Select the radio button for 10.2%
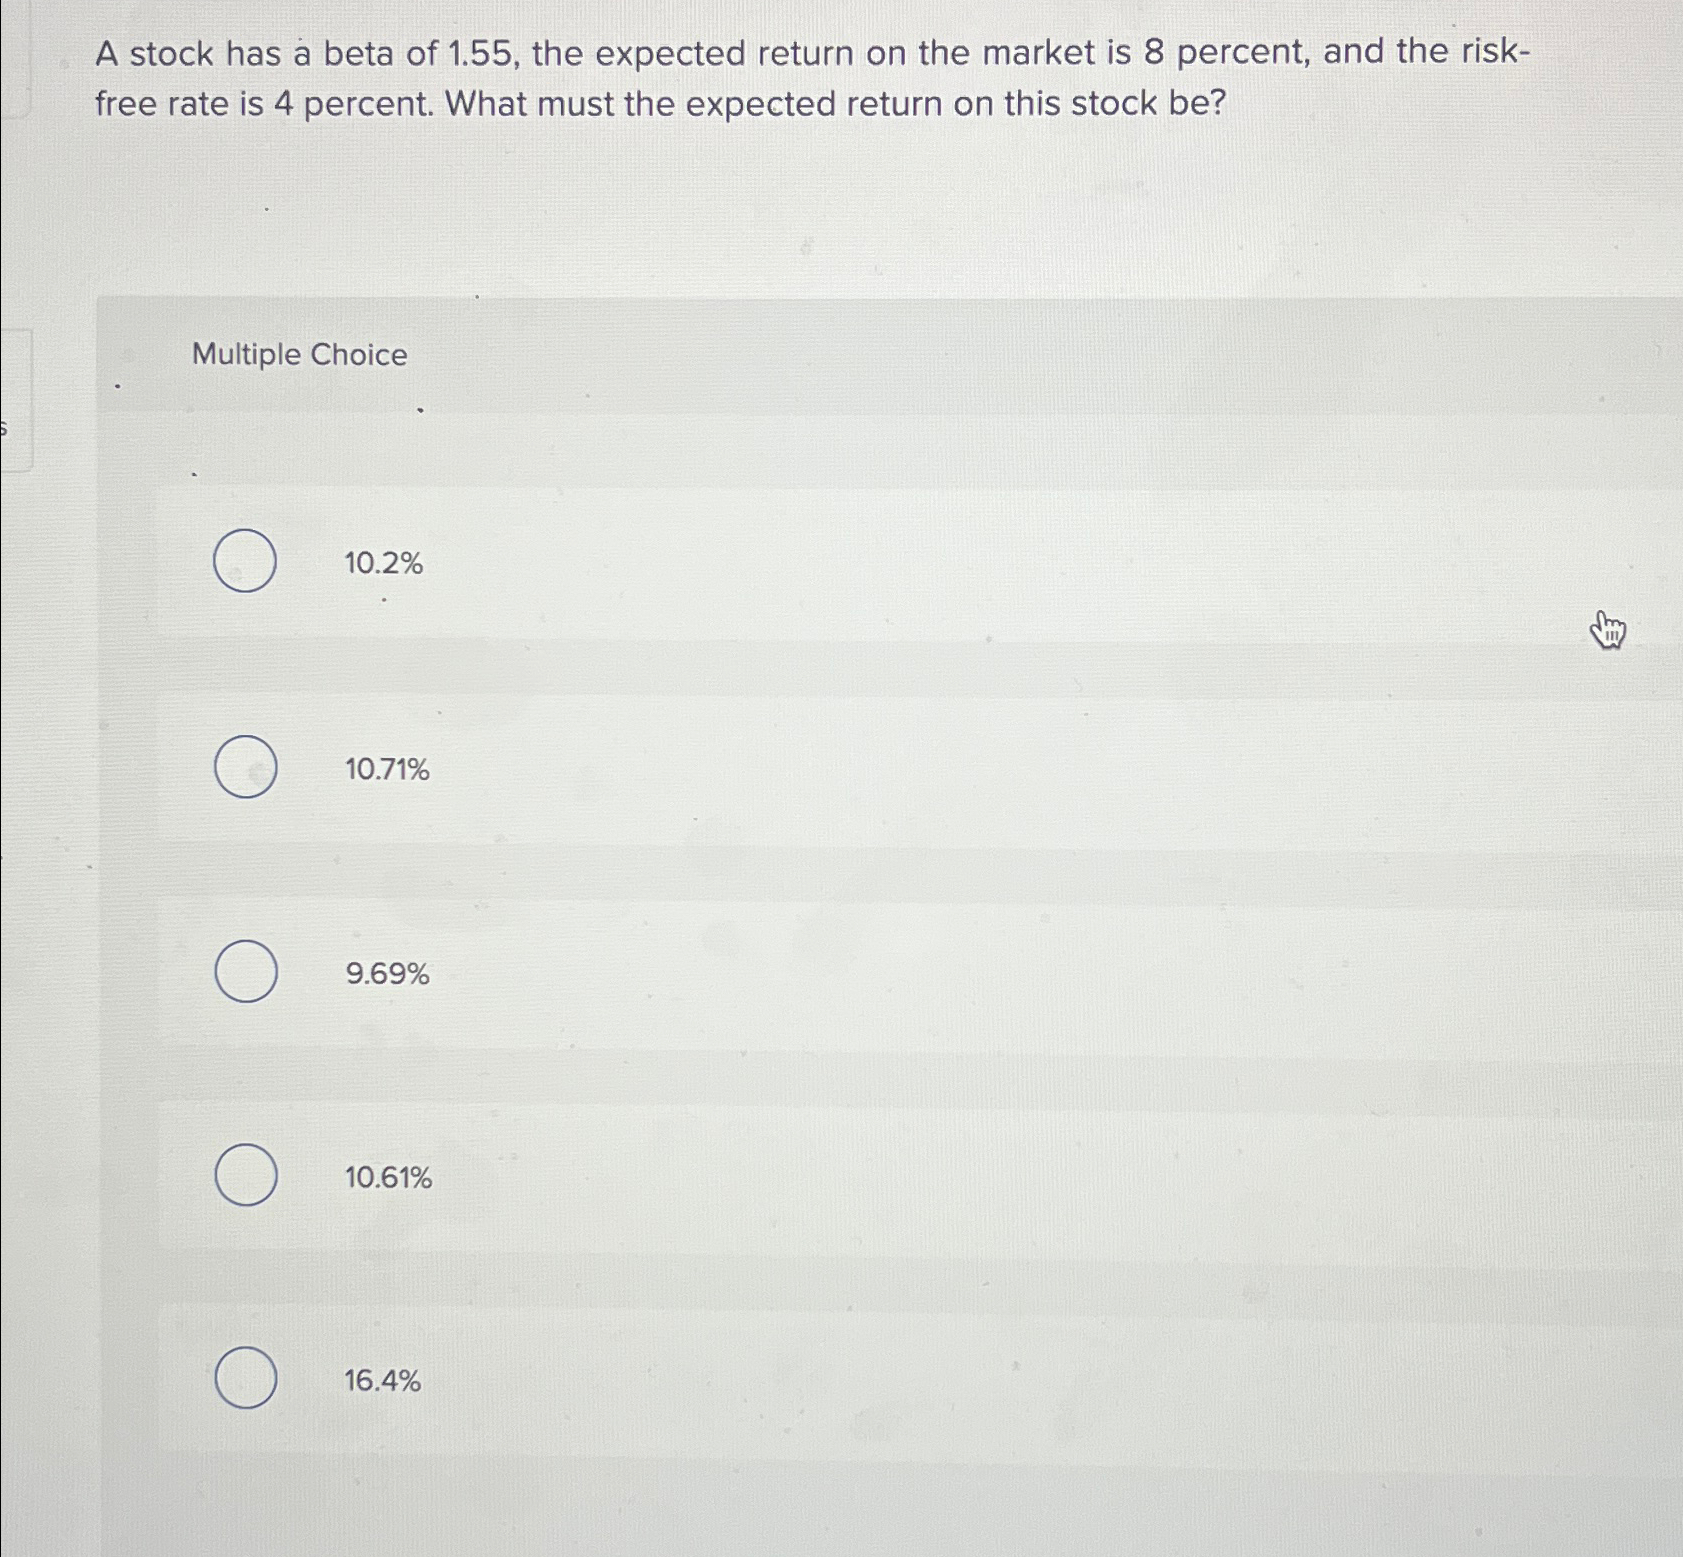 (x=243, y=563)
